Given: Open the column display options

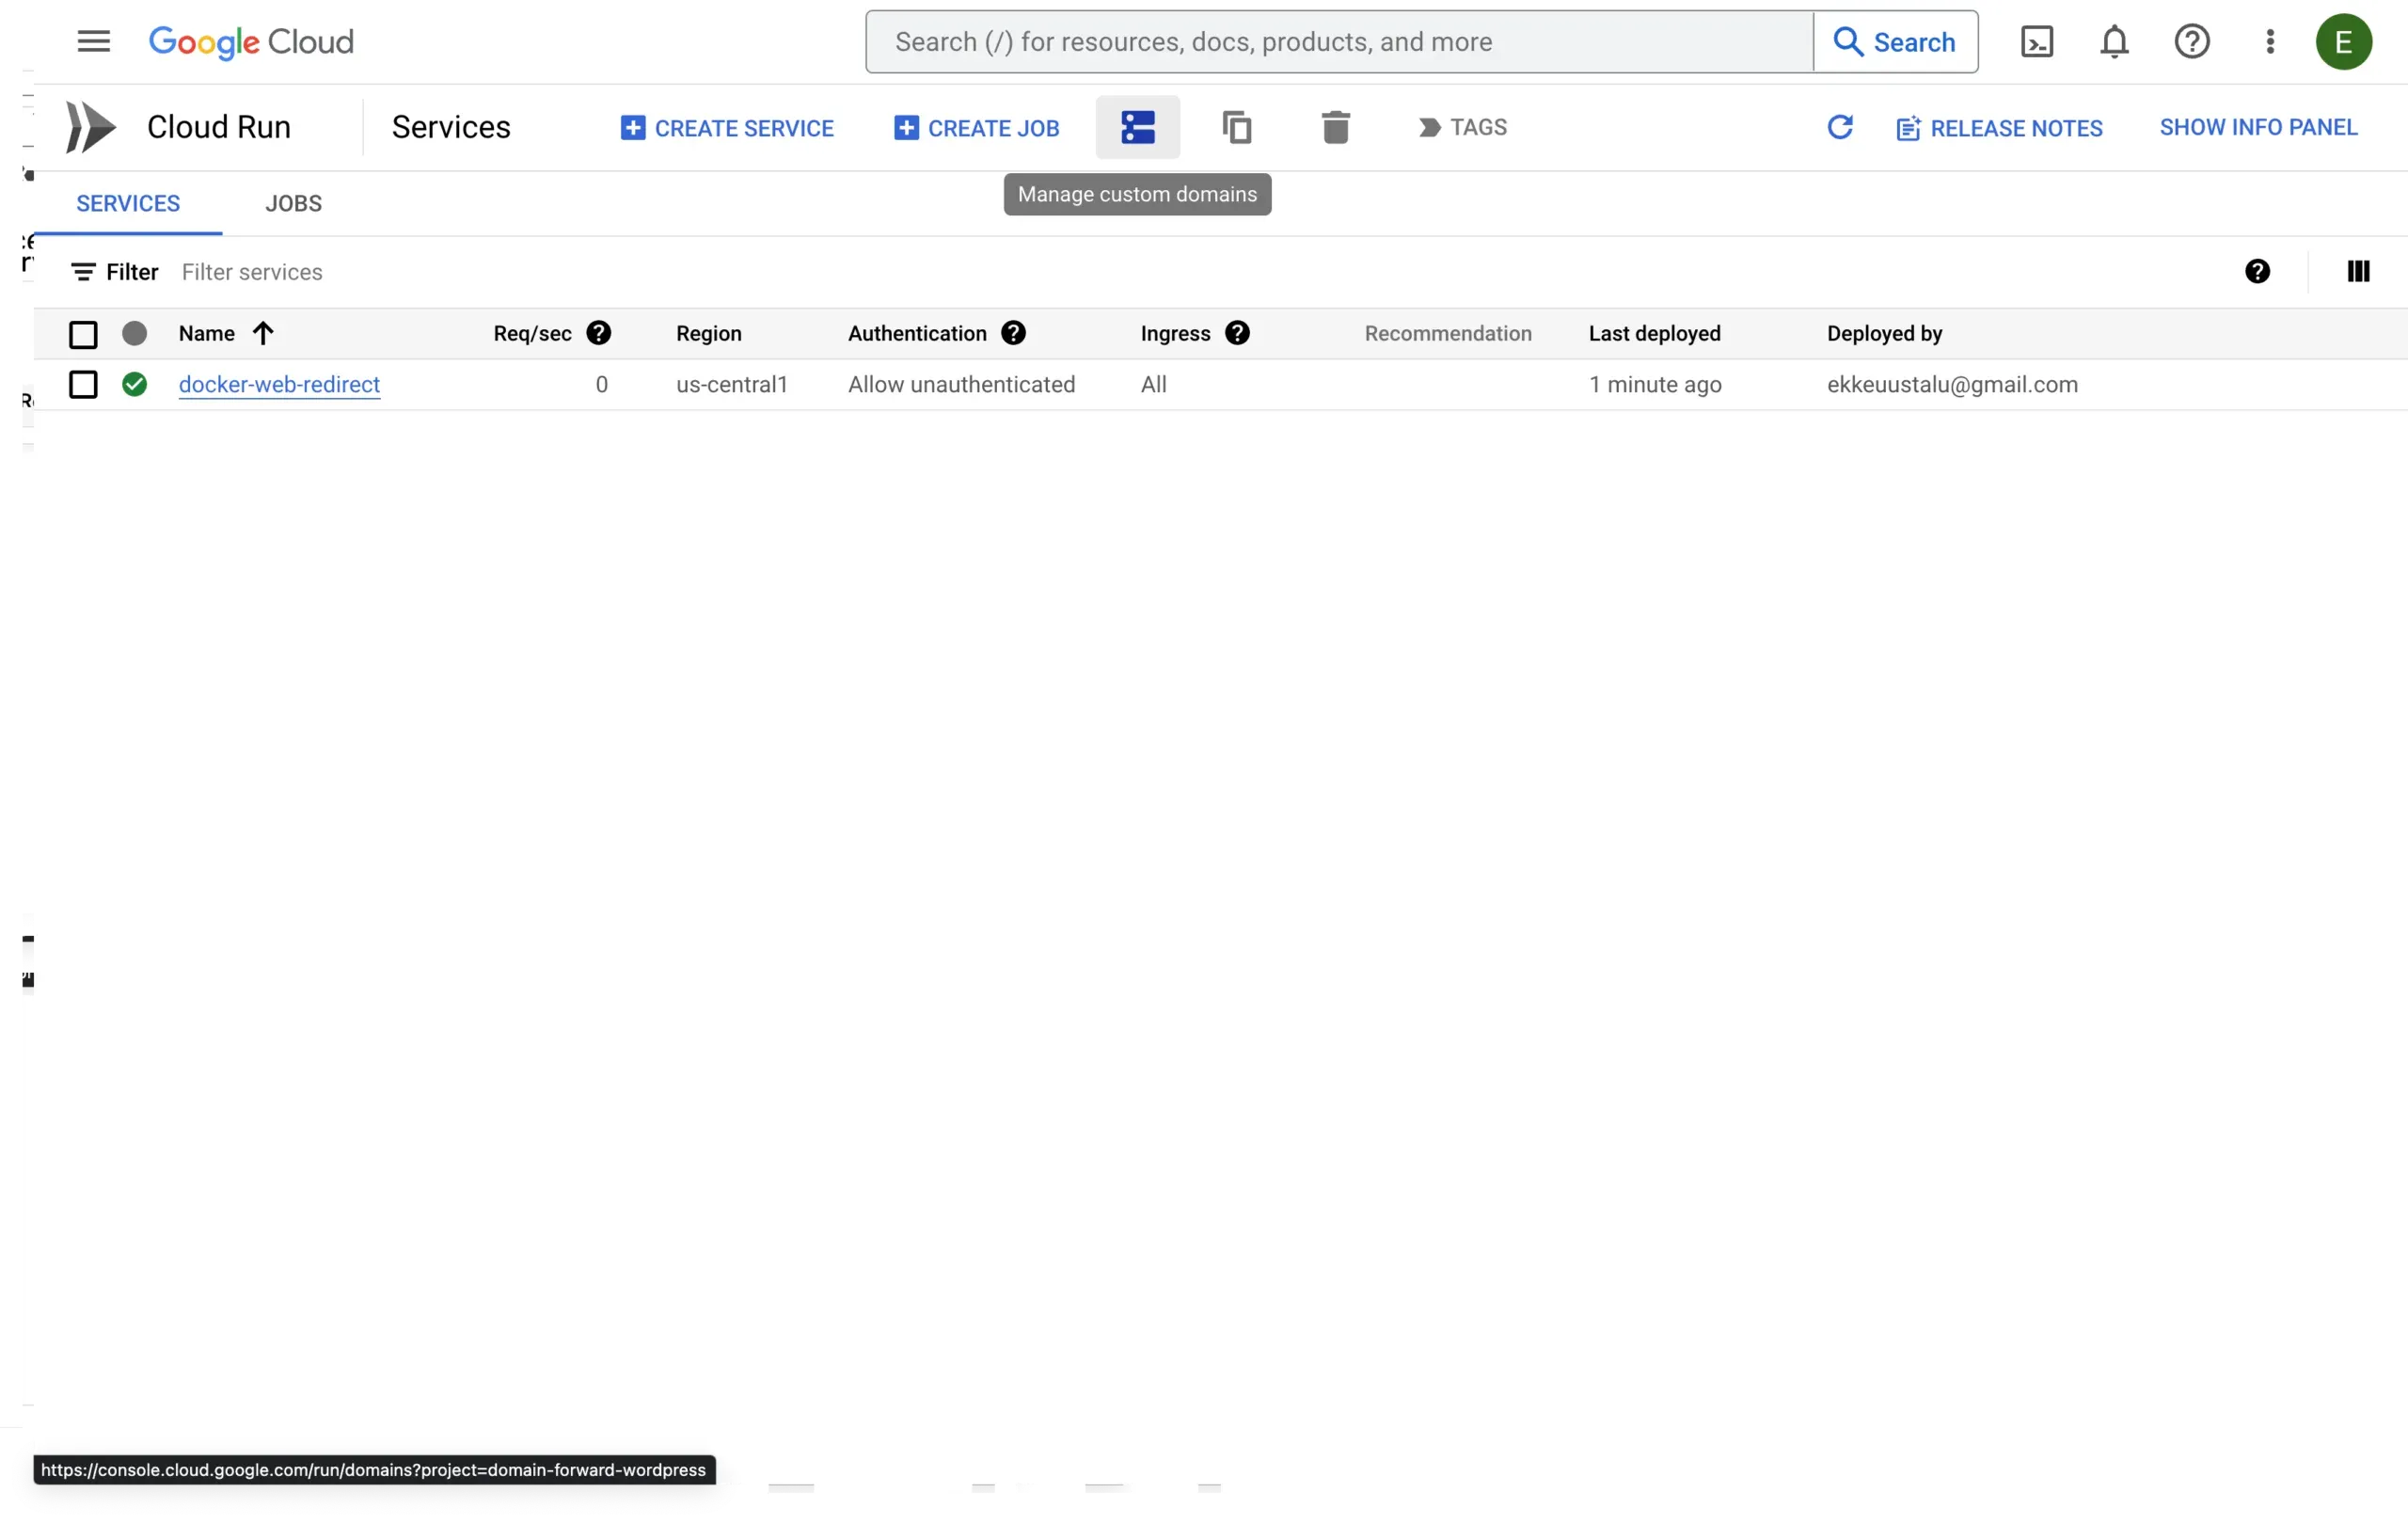Looking at the screenshot, I should (x=2358, y=271).
